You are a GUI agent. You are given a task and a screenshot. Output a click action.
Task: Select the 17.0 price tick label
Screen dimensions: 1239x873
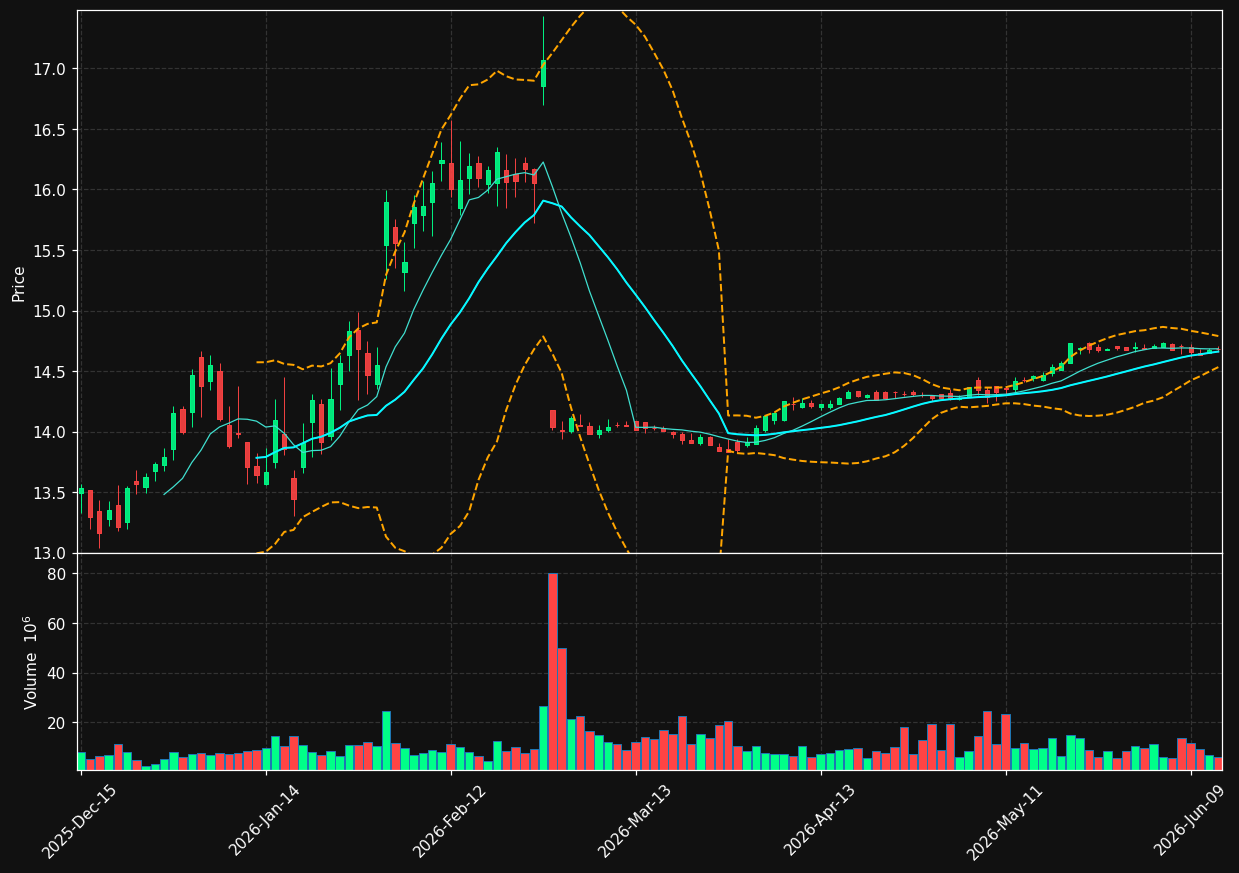51,69
